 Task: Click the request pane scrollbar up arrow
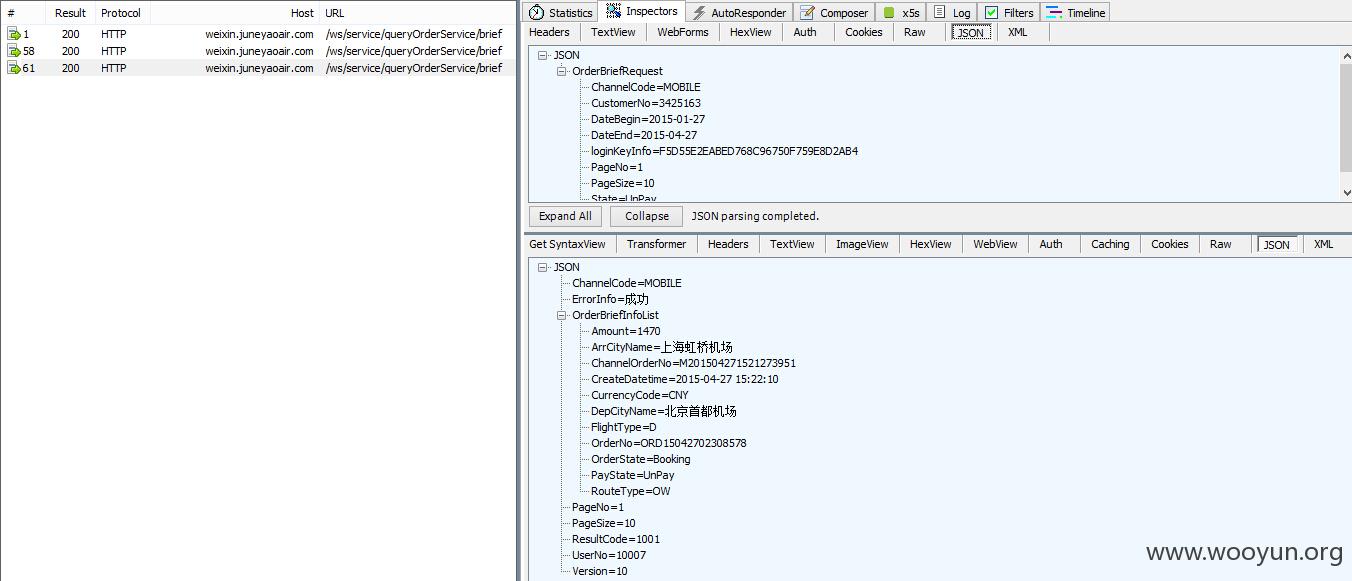(x=1345, y=56)
